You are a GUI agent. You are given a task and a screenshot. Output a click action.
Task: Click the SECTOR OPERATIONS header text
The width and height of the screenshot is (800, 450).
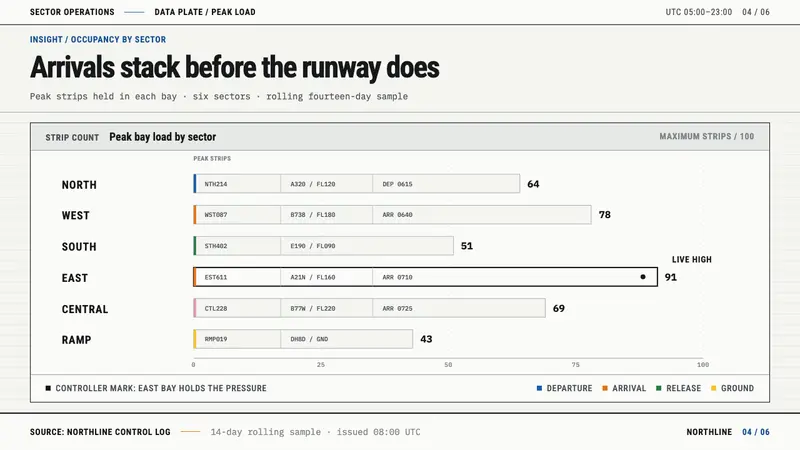pyautogui.click(x=72, y=12)
